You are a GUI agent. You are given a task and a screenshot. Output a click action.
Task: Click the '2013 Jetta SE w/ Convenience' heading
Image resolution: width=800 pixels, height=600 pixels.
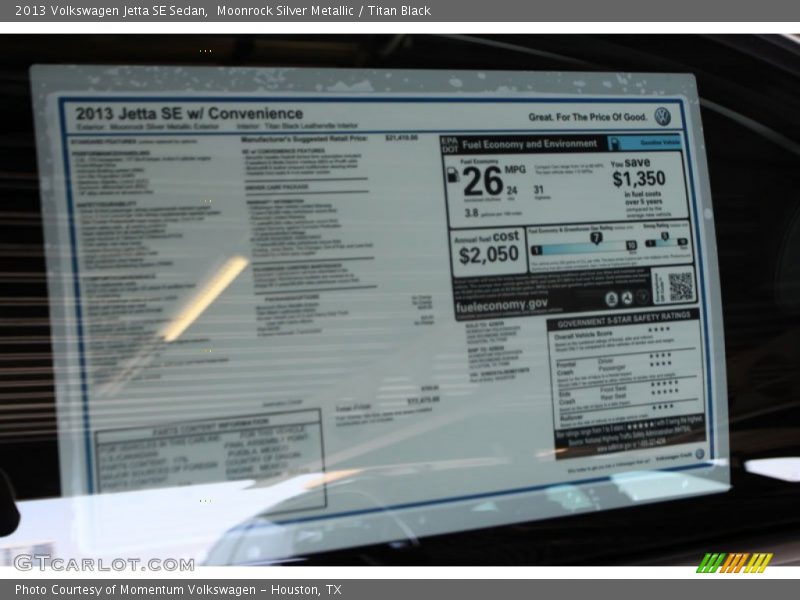(x=189, y=113)
